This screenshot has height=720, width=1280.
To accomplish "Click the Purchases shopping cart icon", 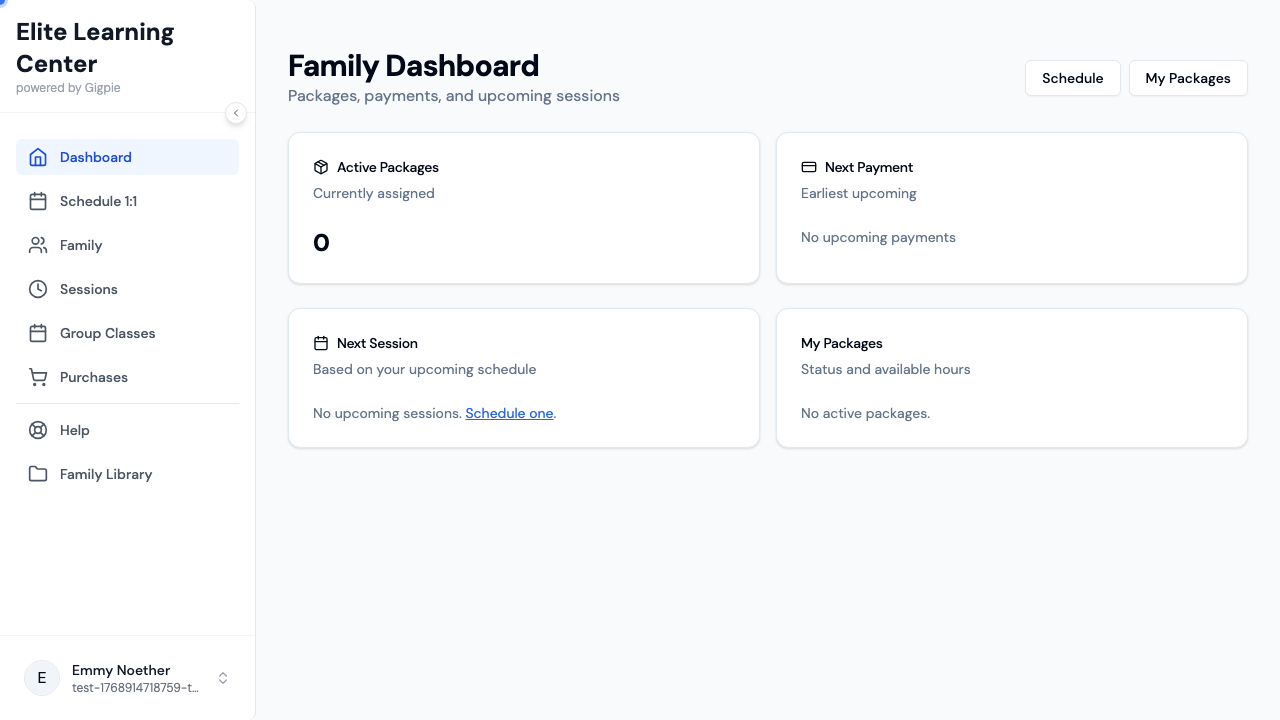I will pos(38,377).
